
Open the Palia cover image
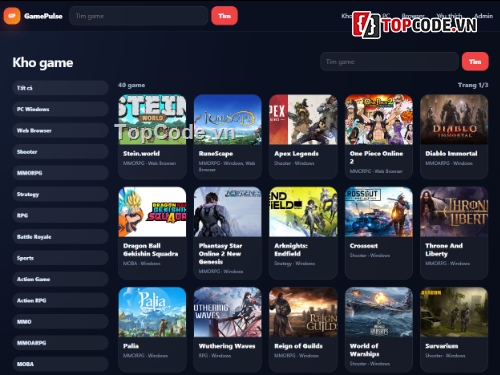(152, 312)
